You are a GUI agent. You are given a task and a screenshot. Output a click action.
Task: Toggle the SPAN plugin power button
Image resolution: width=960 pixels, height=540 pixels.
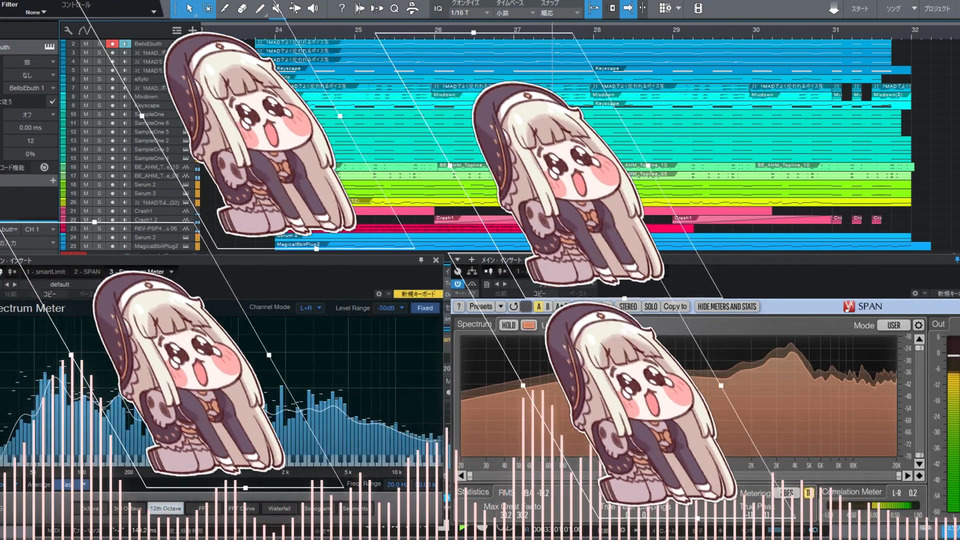pyautogui.click(x=457, y=284)
